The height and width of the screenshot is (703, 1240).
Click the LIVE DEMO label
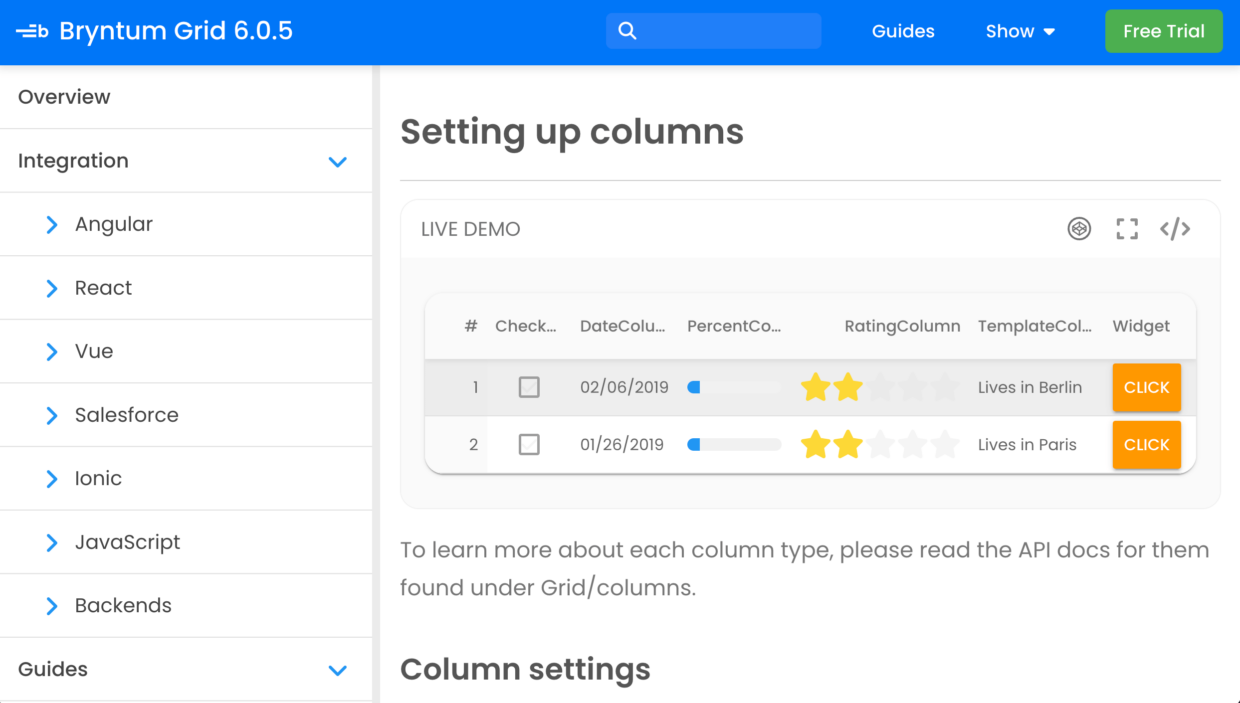click(x=471, y=229)
